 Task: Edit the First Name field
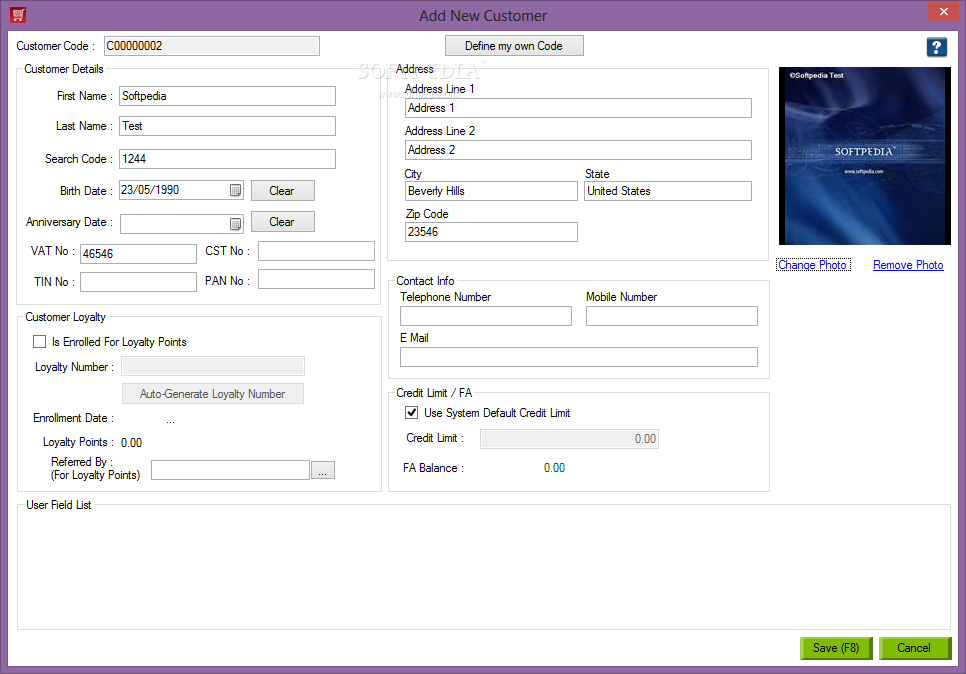coord(227,96)
